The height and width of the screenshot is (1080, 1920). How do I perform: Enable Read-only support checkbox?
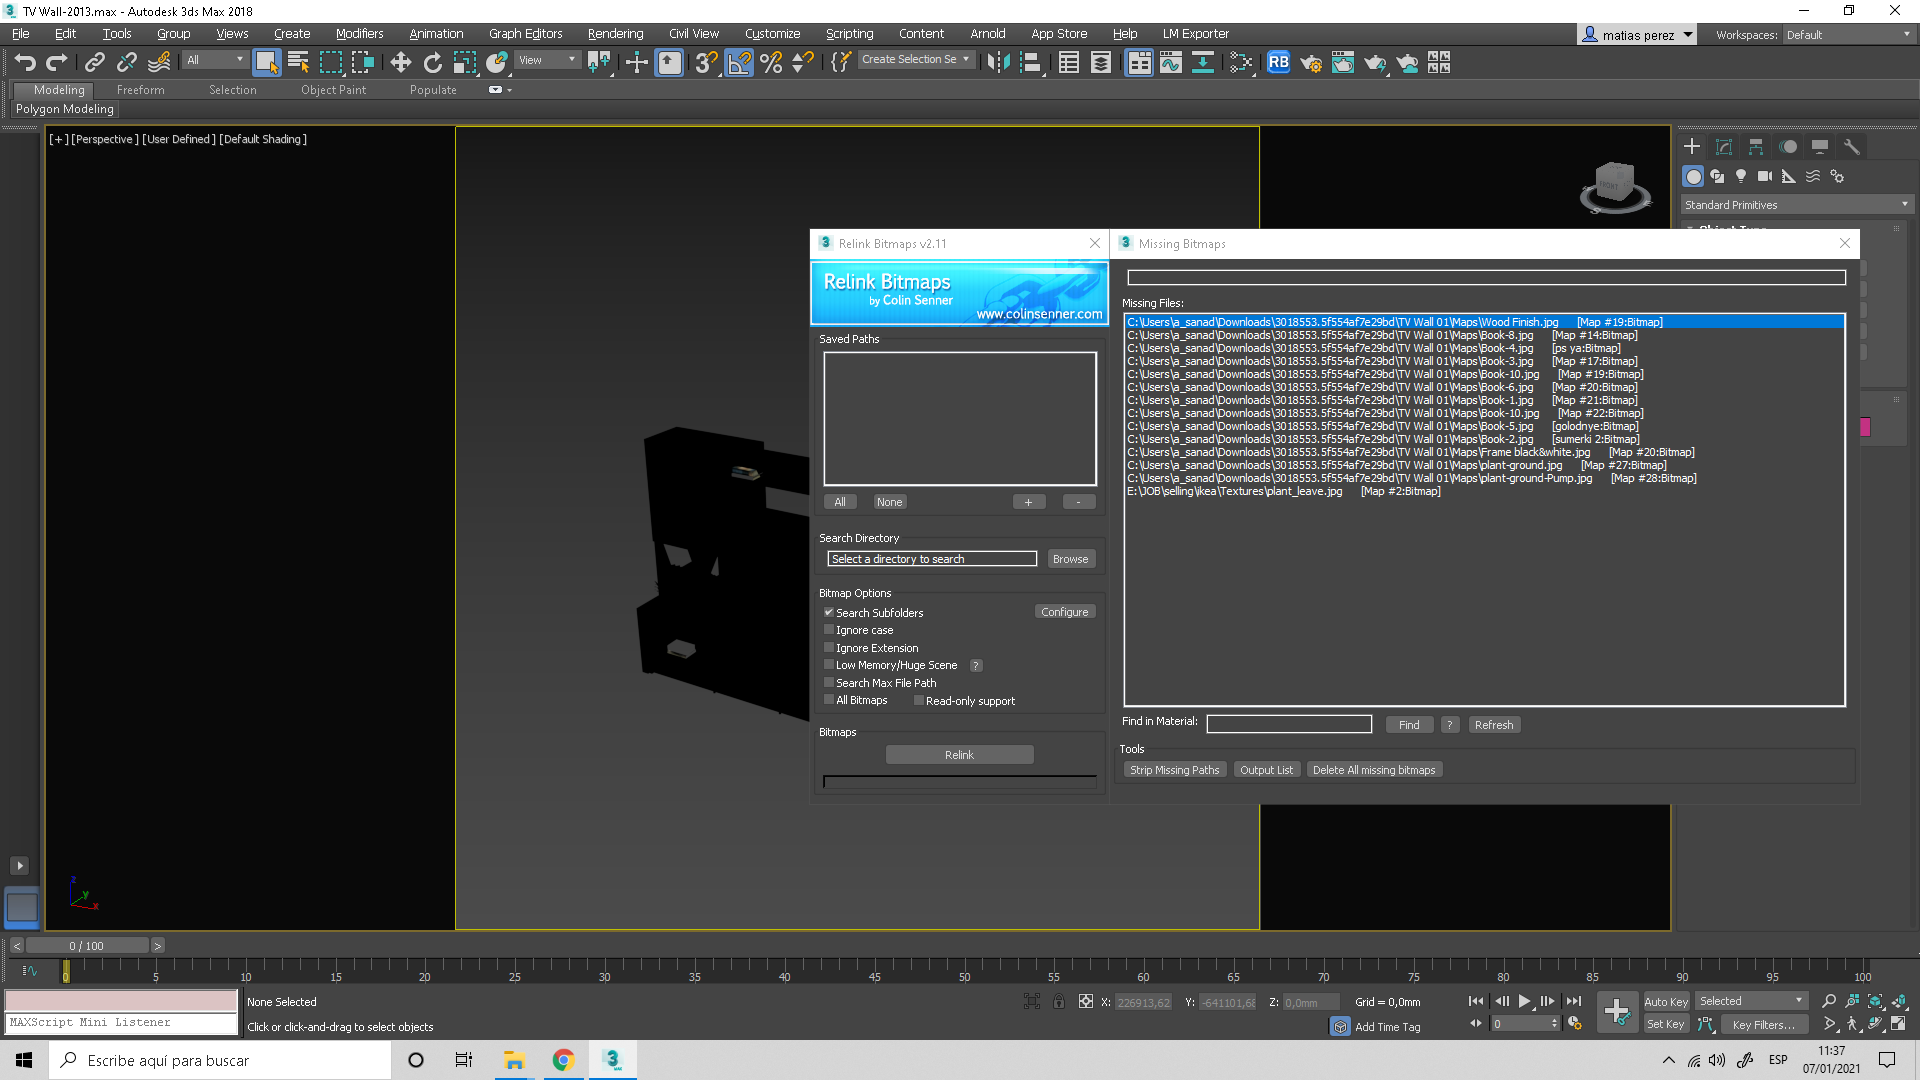pos(918,700)
